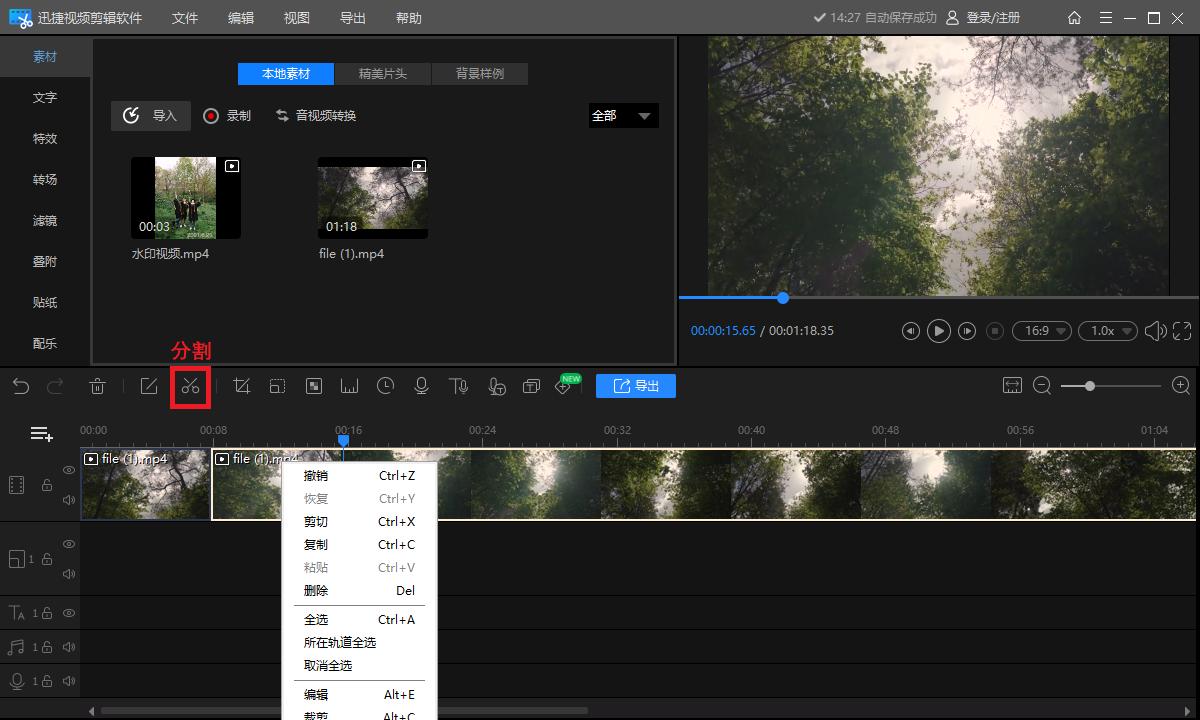1200x720 pixels.
Task: Click the blue 导出 export button
Action: click(636, 386)
